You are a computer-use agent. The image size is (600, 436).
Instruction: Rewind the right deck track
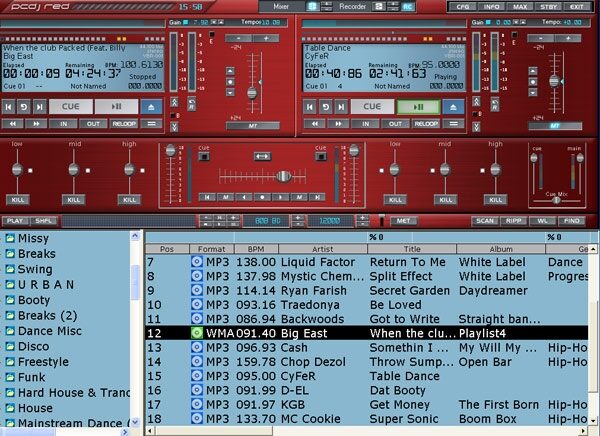pos(315,124)
